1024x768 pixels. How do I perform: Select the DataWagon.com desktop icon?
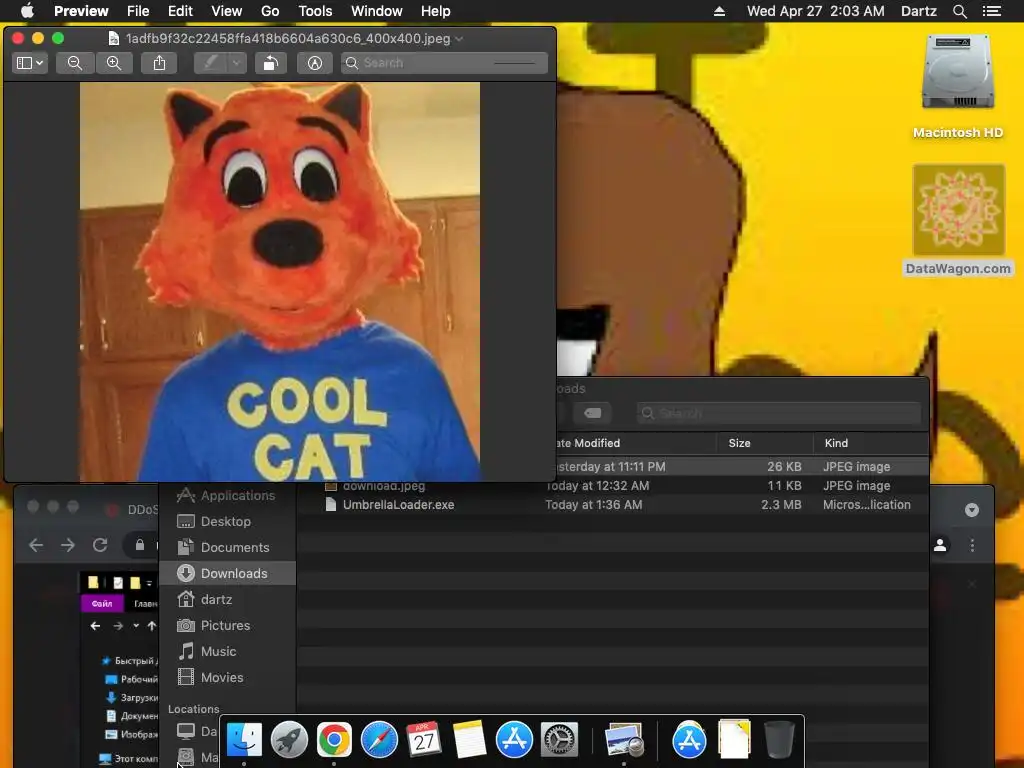[x=958, y=220]
